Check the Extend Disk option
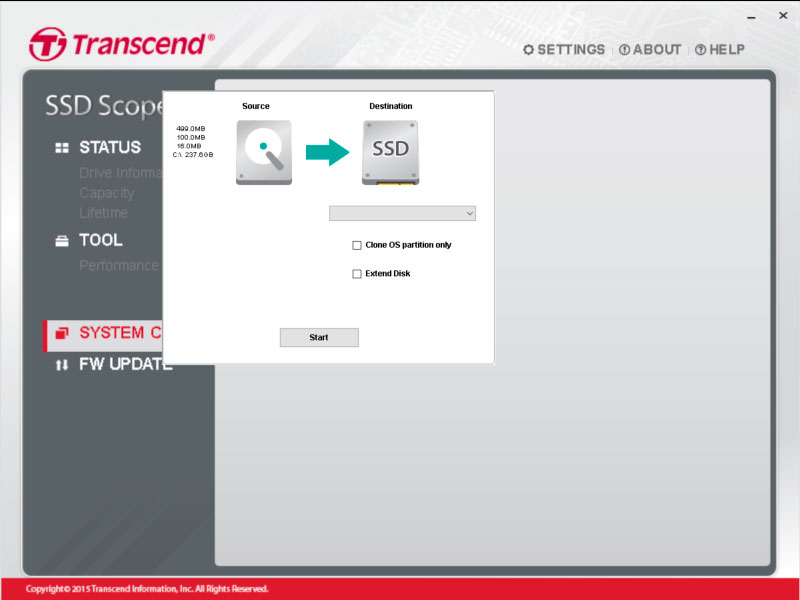The width and height of the screenshot is (800, 600). (x=357, y=274)
